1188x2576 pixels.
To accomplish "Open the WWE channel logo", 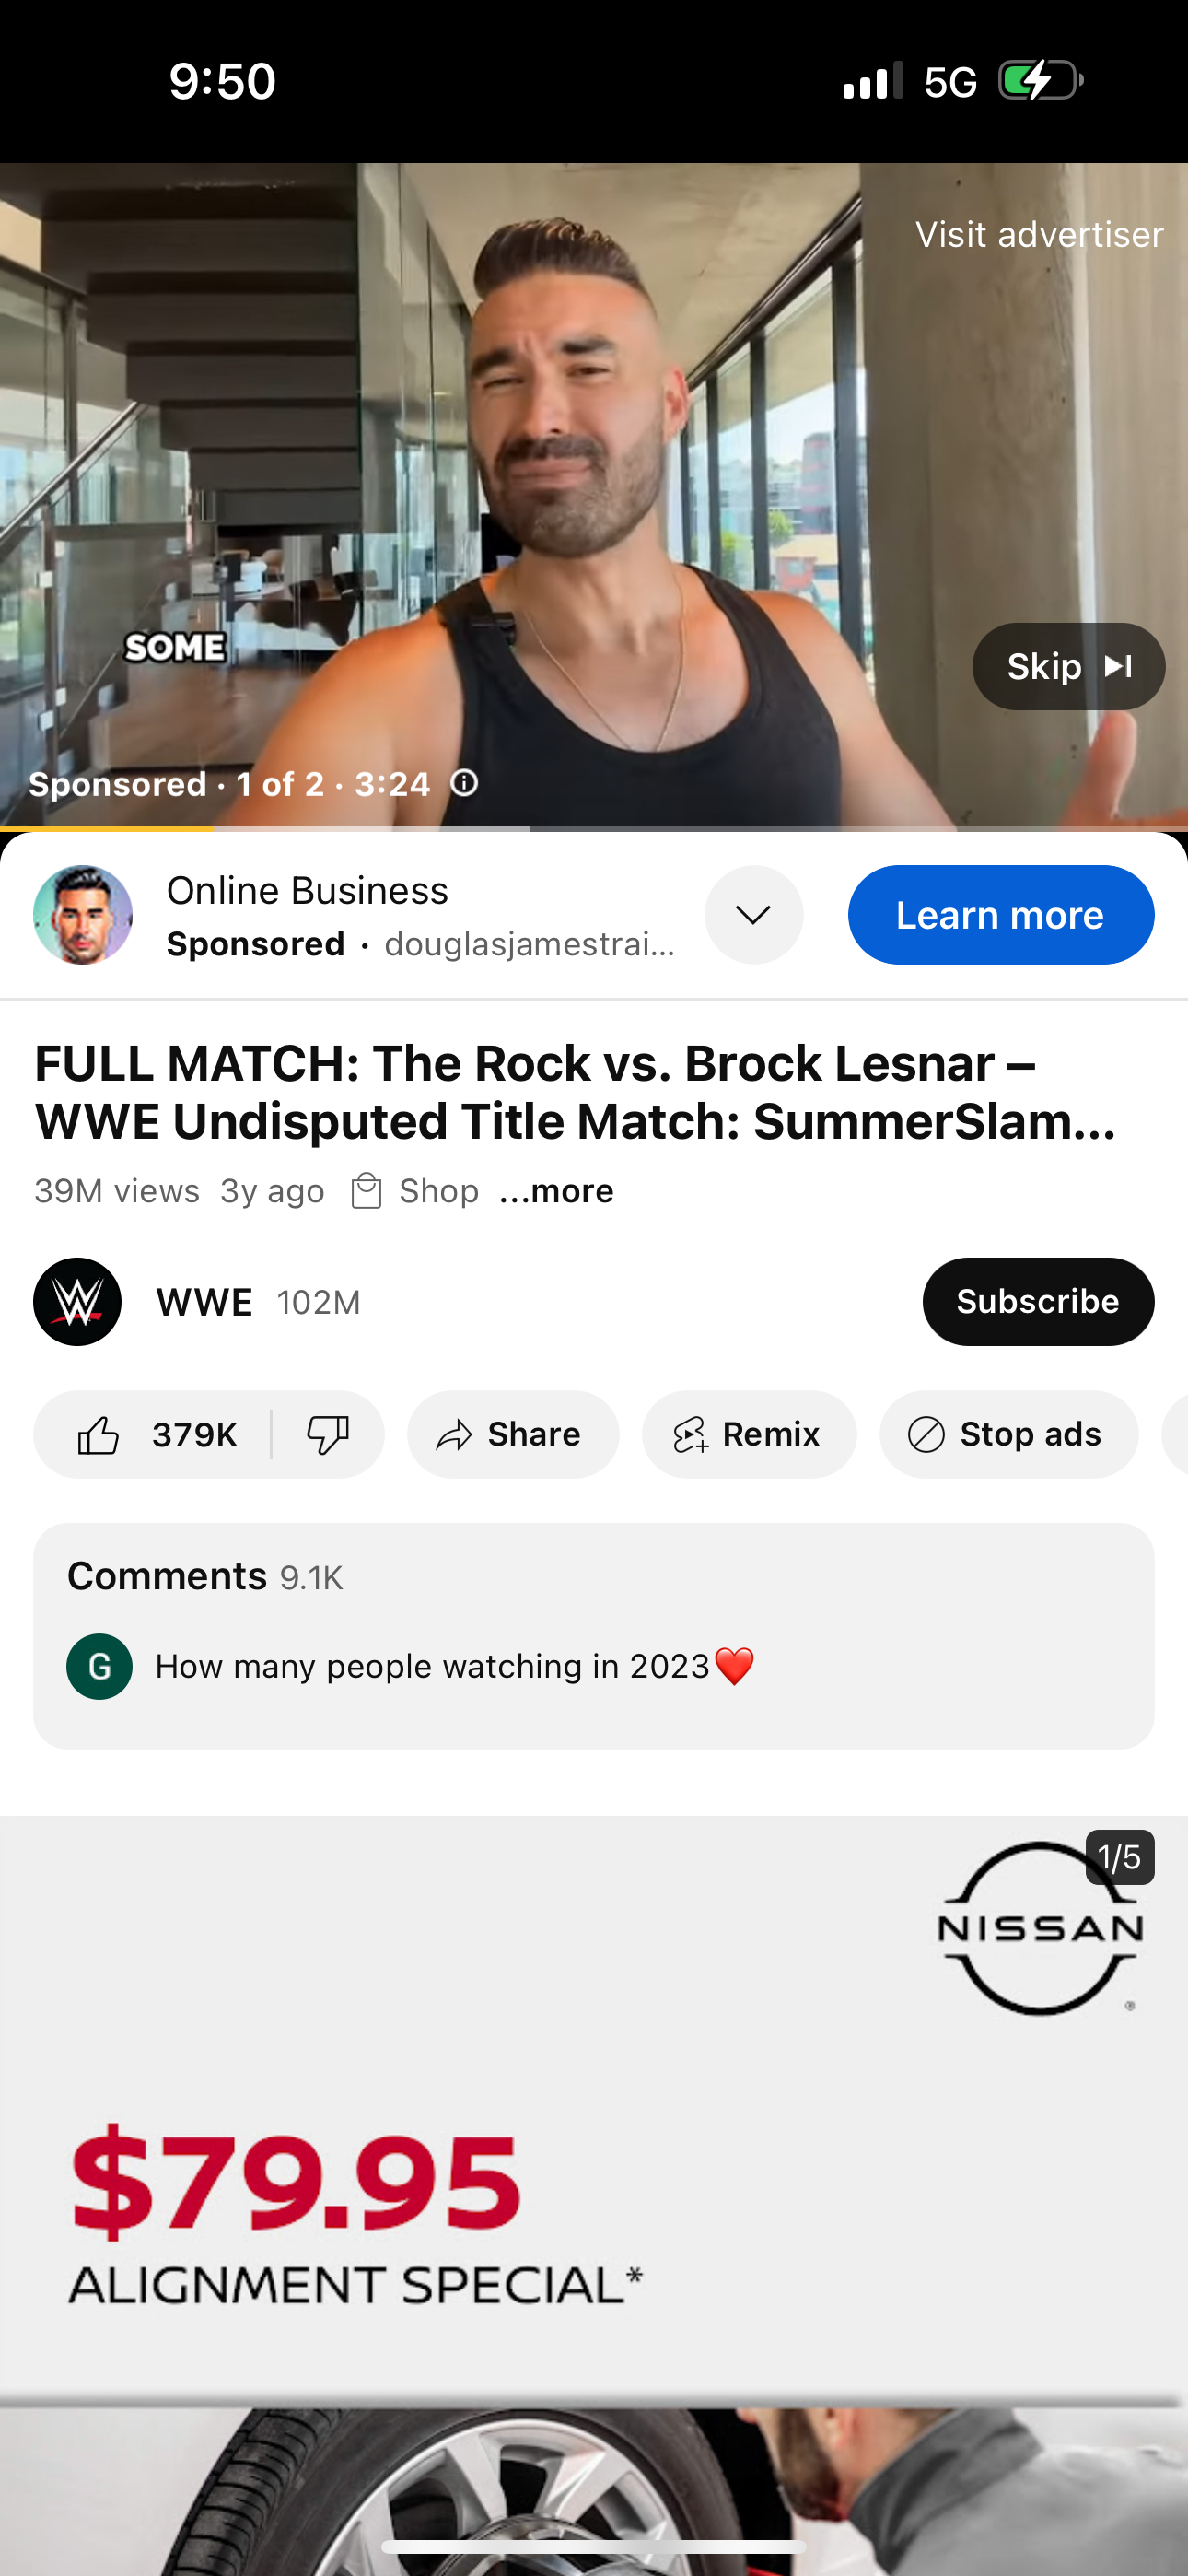I will 77,1301.
